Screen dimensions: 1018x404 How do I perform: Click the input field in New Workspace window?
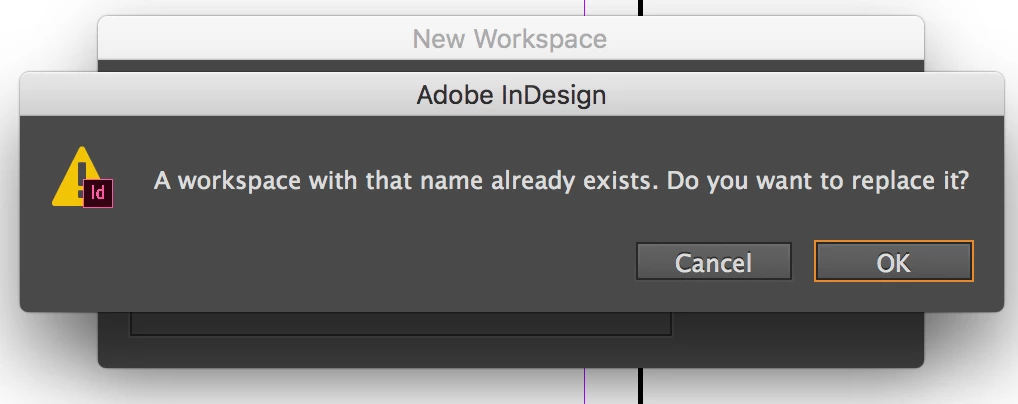click(x=401, y=323)
